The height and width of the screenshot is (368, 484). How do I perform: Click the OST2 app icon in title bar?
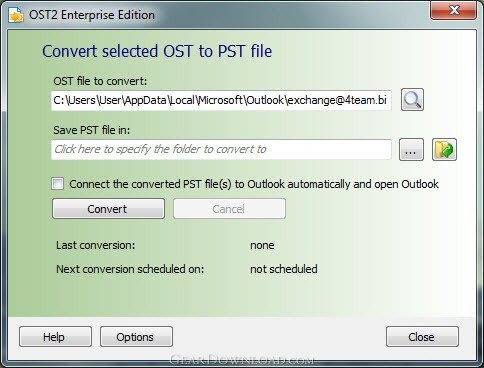[x=16, y=15]
